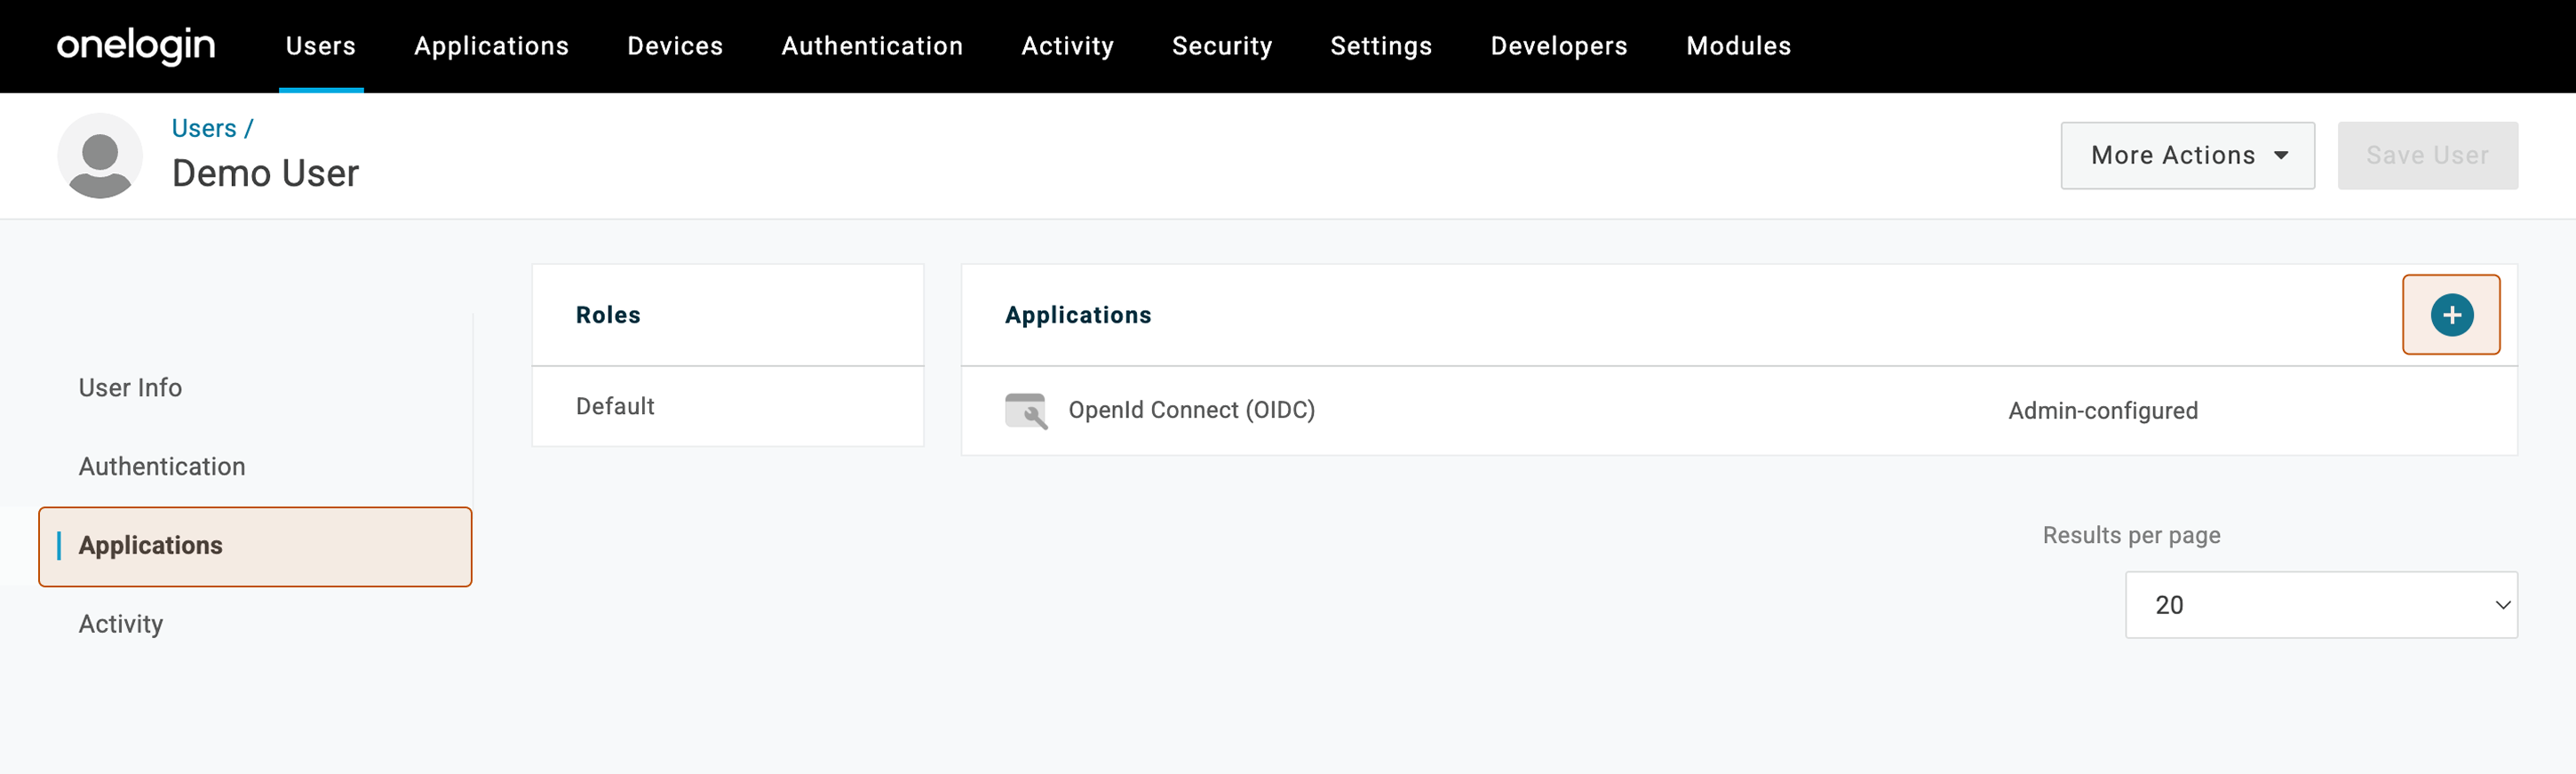This screenshot has width=2576, height=774.
Task: Click the OpenId Connect (OIDC) application name
Action: point(1191,410)
